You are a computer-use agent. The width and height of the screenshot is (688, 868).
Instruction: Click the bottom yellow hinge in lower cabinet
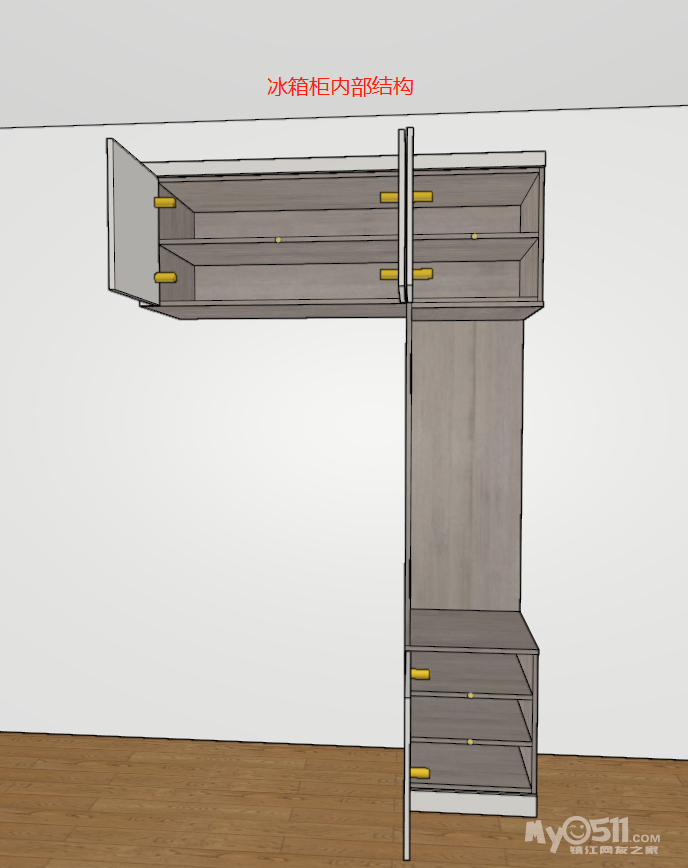pos(420,773)
